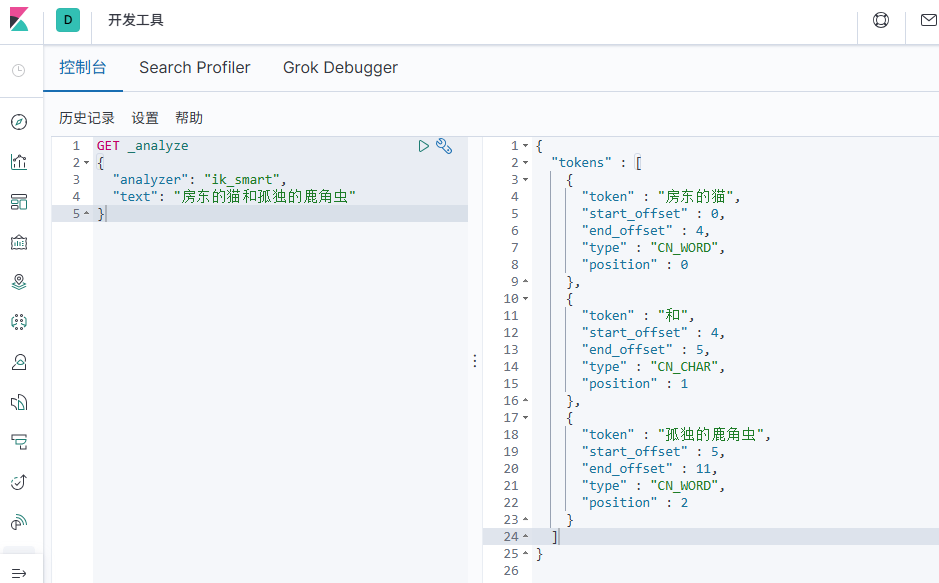939x583 pixels.
Task: Open Dashboard from the left sidebar
Action: click(x=19, y=202)
